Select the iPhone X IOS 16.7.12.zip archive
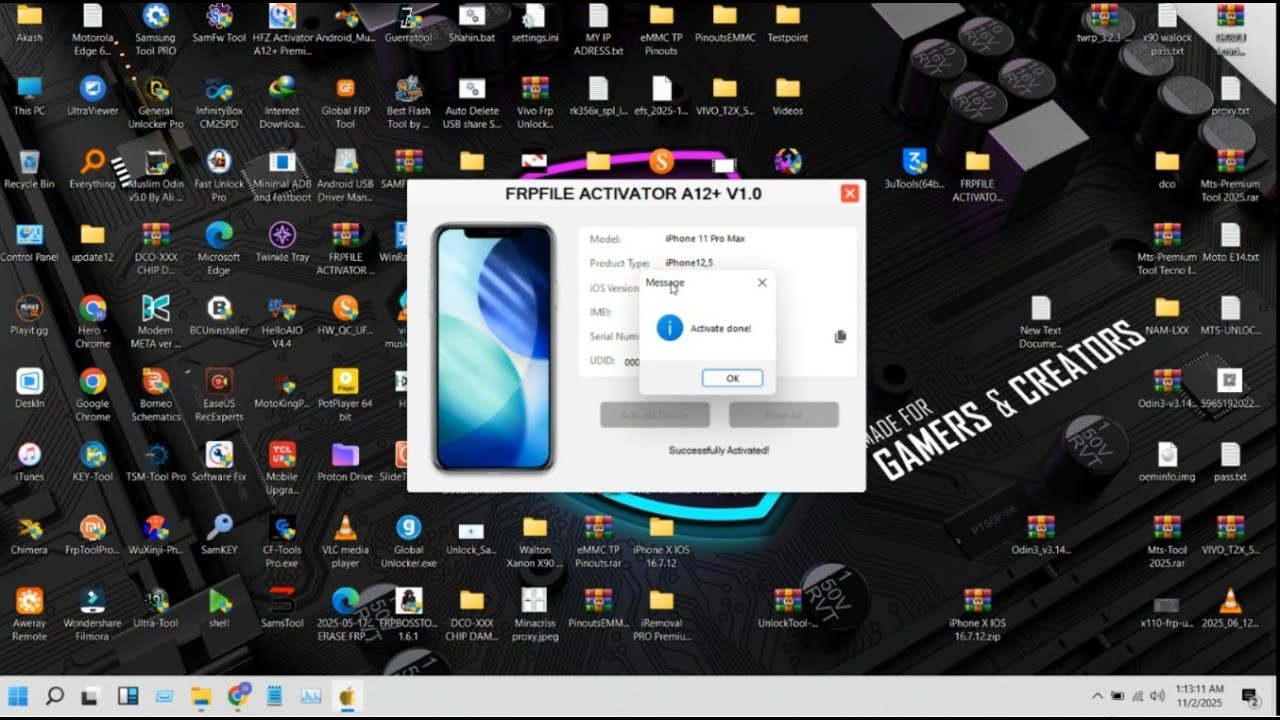 [977, 614]
